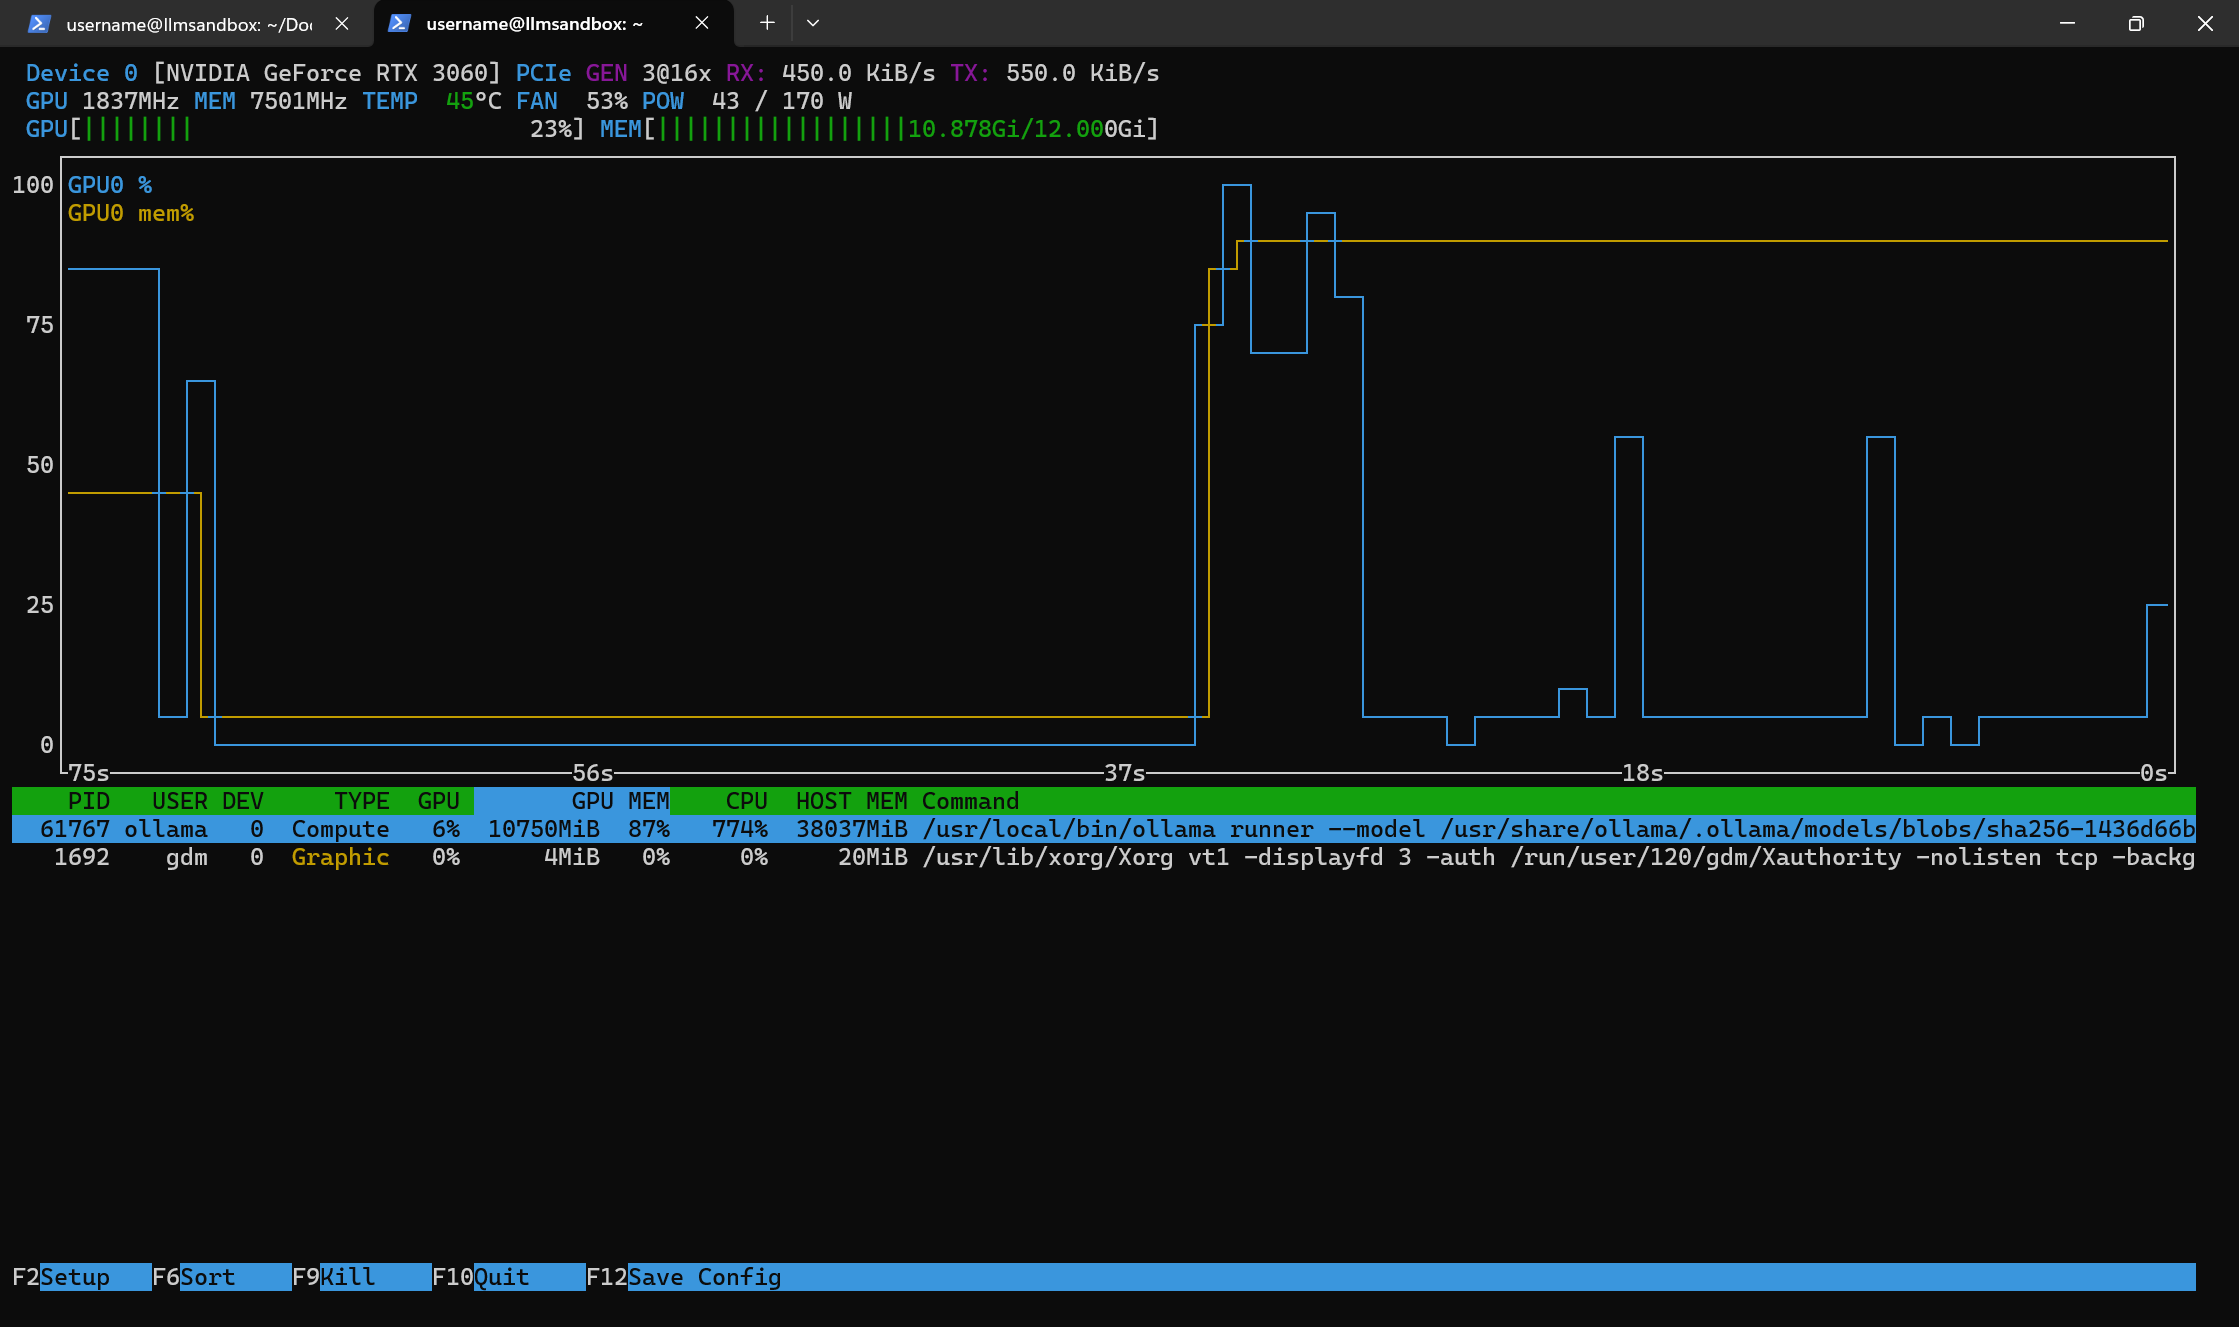2239x1327 pixels.
Task: Click the POW 43 / 170 W reading
Action: click(747, 101)
